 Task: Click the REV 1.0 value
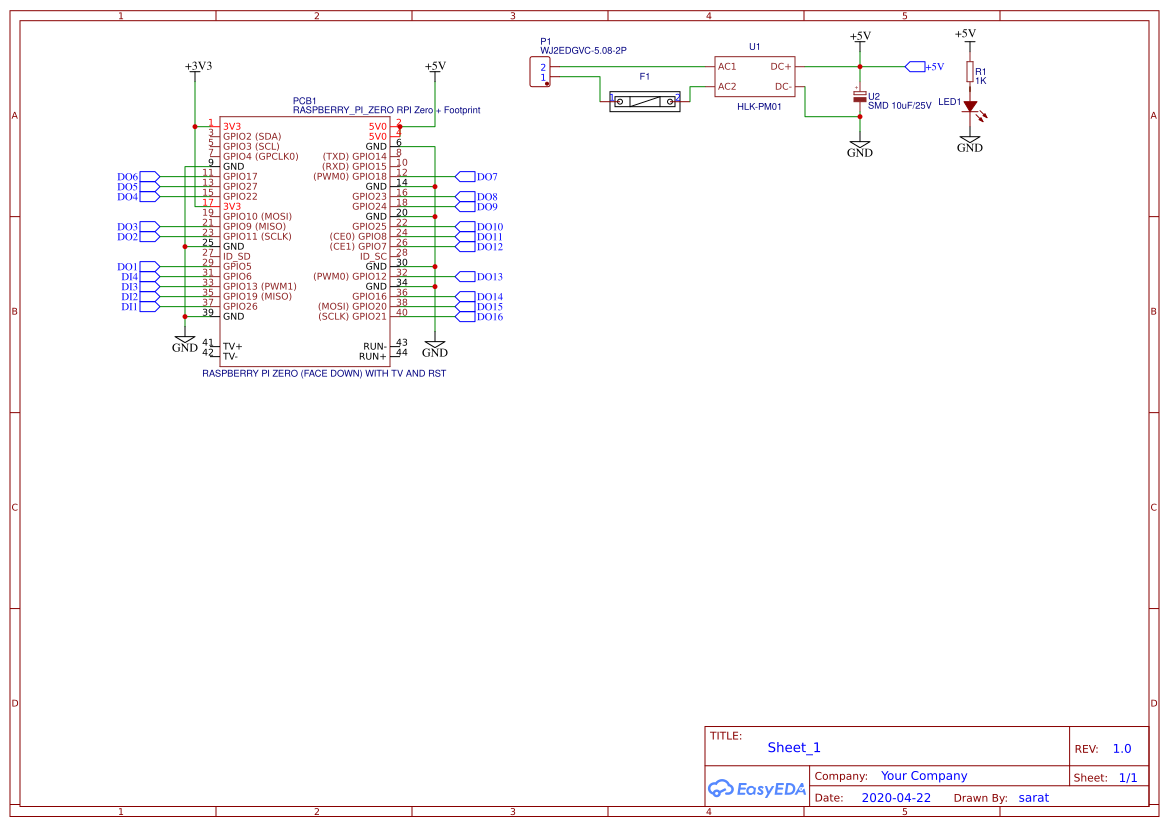coord(1121,748)
